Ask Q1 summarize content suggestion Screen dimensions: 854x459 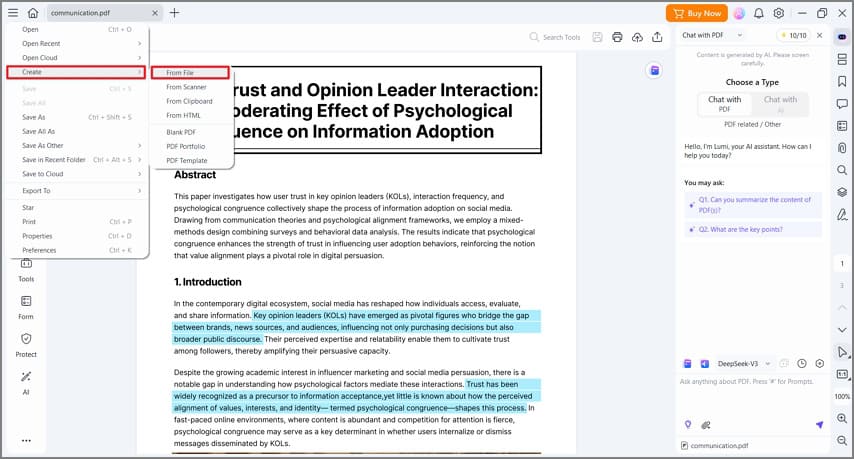click(x=753, y=205)
